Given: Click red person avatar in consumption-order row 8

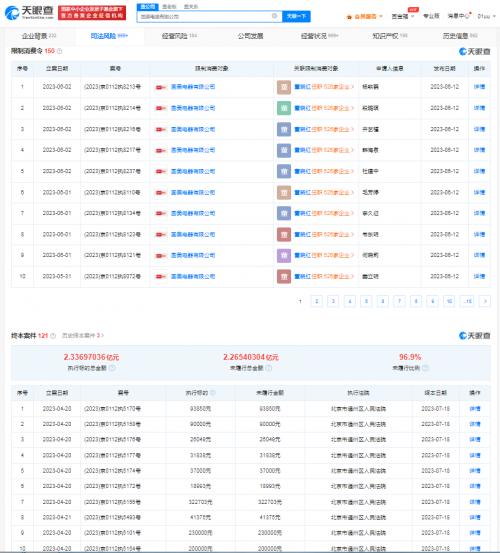Looking at the screenshot, I should pos(283,235).
